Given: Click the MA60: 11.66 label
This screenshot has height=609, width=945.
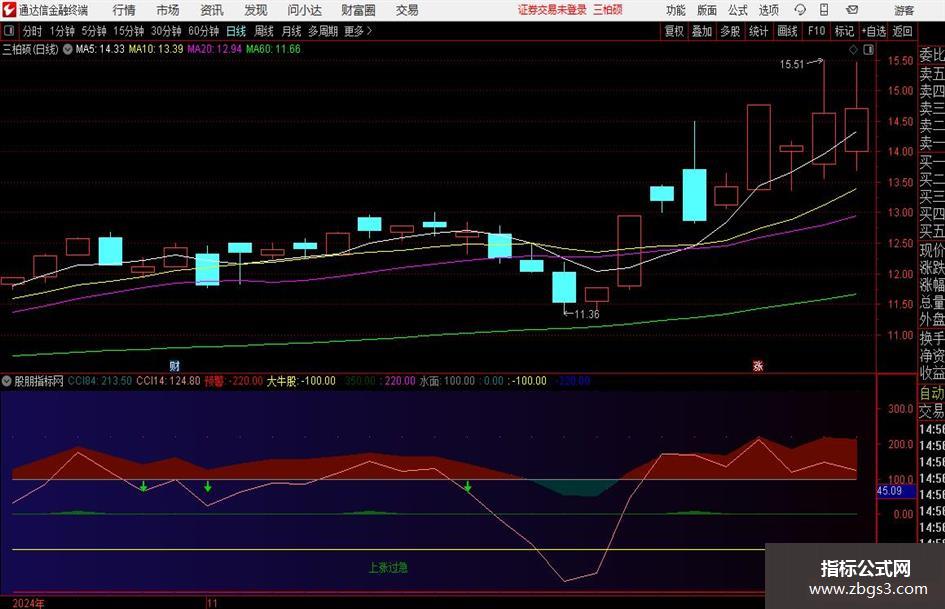Looking at the screenshot, I should [273, 49].
